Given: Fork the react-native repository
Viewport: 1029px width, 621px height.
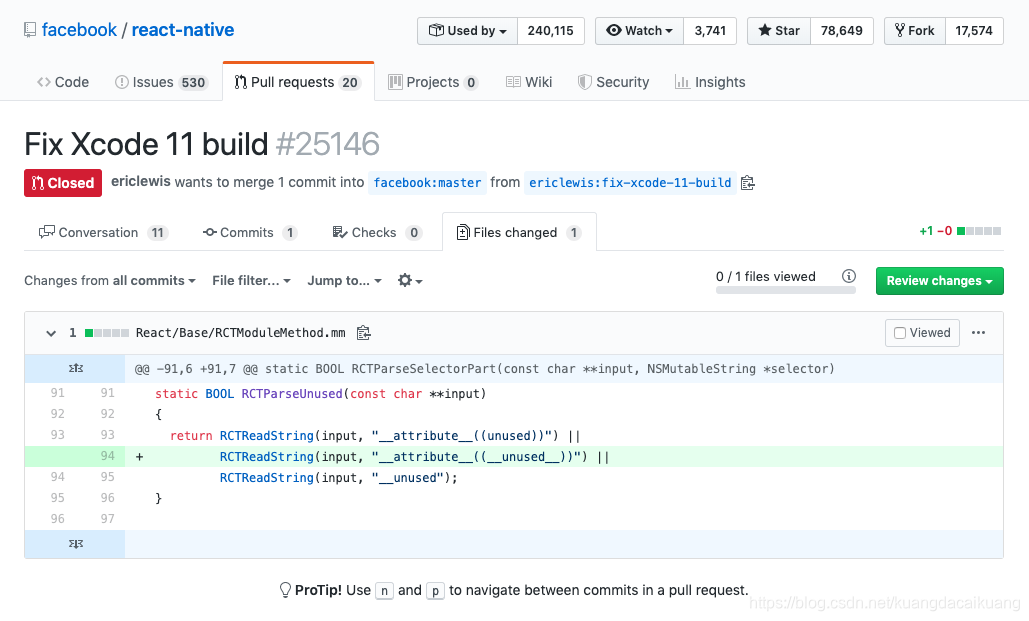Looking at the screenshot, I should tap(915, 31).
